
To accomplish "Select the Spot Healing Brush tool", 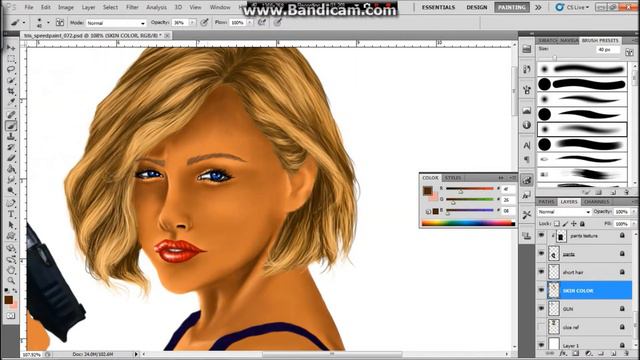I will (x=11, y=115).
